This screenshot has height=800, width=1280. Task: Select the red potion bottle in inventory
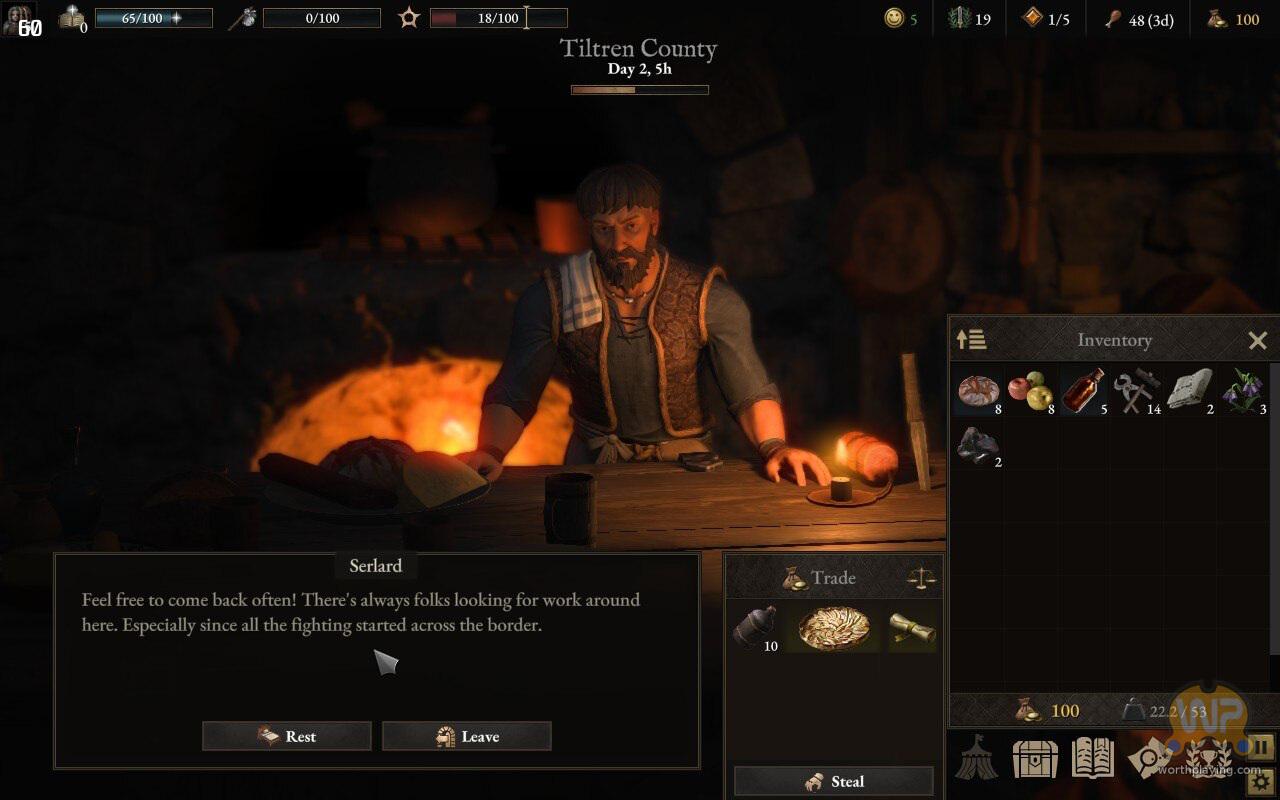1083,390
